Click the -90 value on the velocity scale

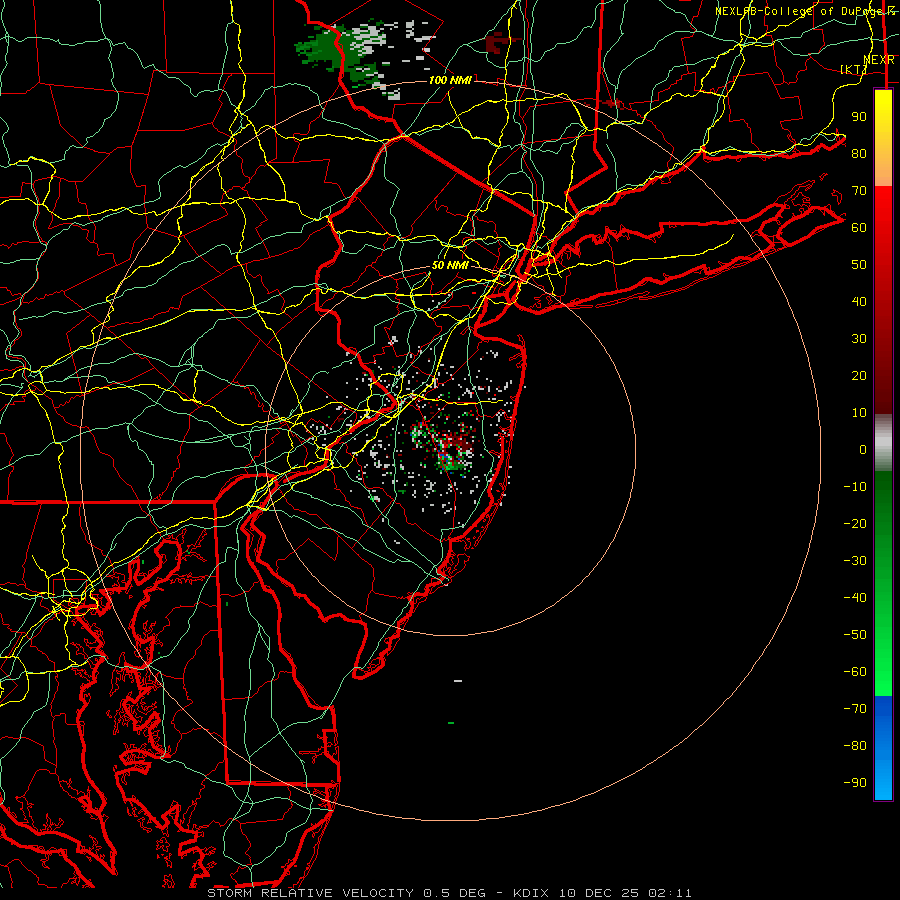tap(855, 783)
